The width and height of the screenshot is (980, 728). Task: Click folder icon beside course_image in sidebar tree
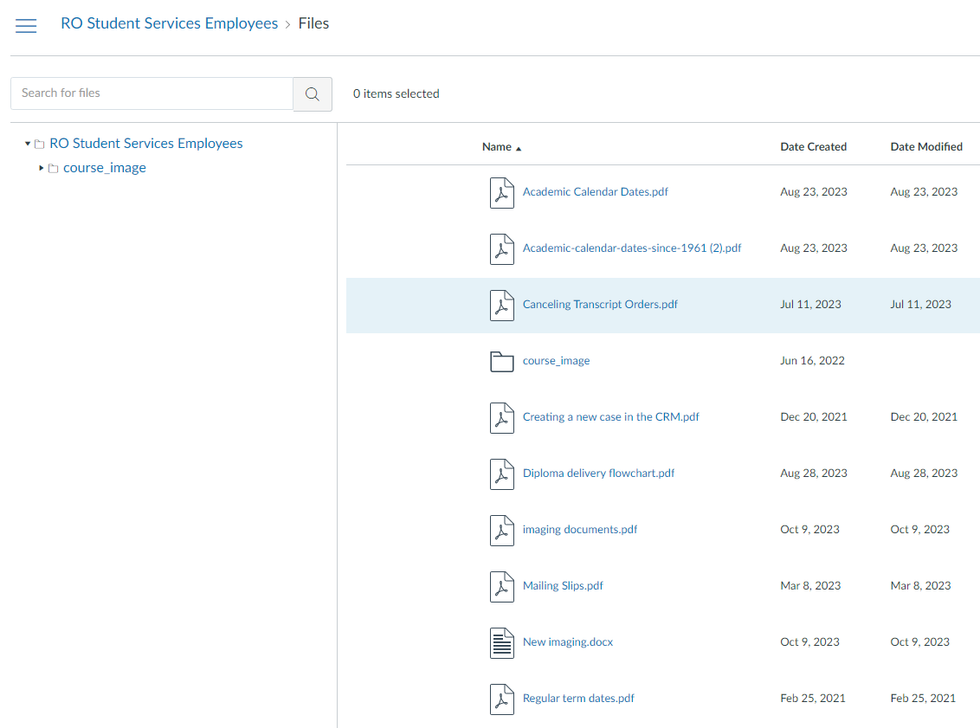point(53,168)
